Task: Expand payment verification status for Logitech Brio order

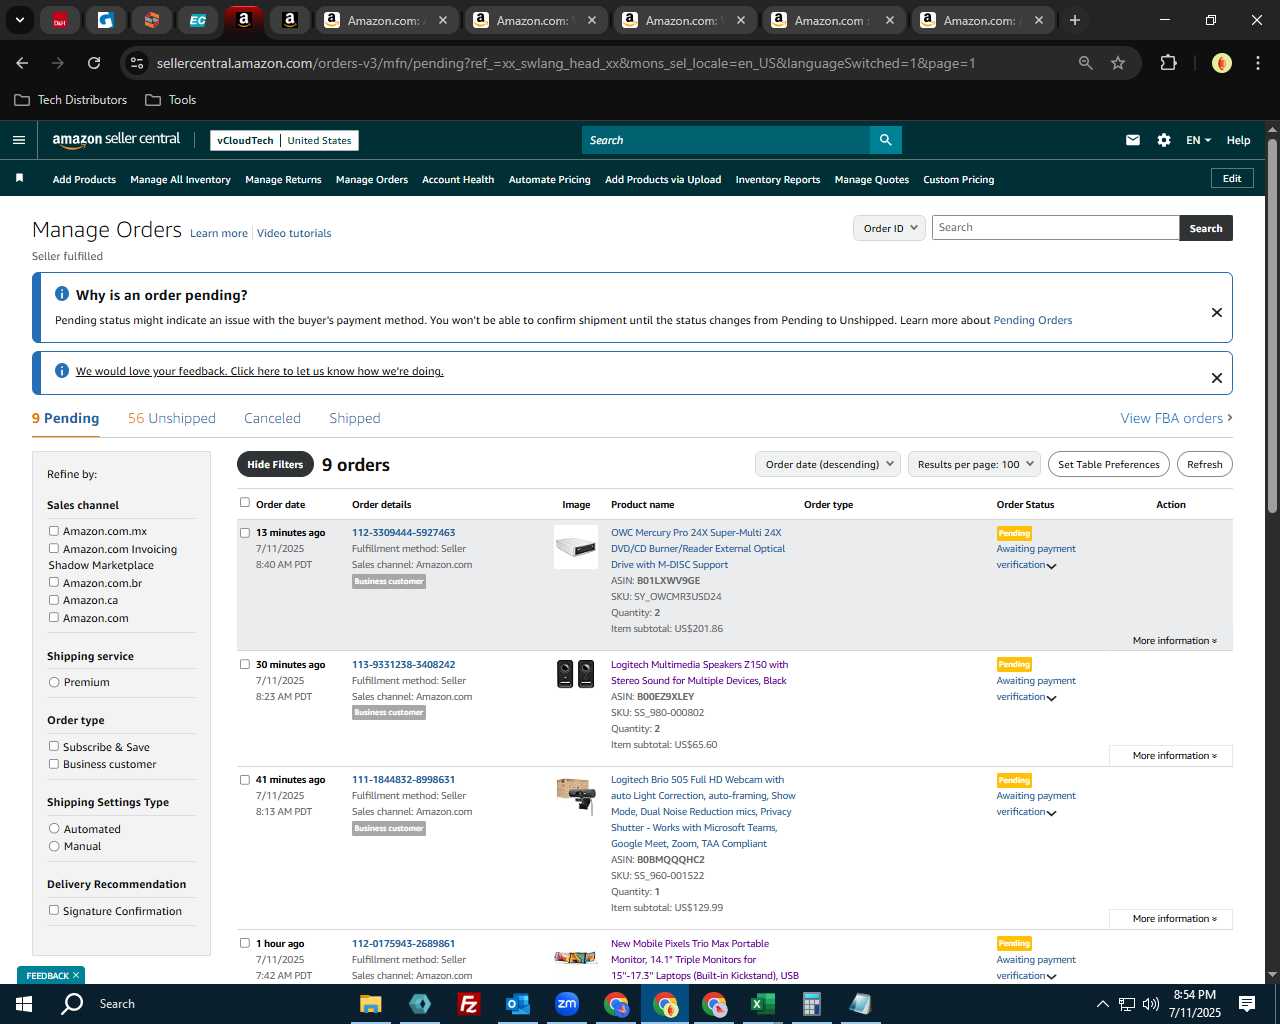Action: click(x=1051, y=813)
